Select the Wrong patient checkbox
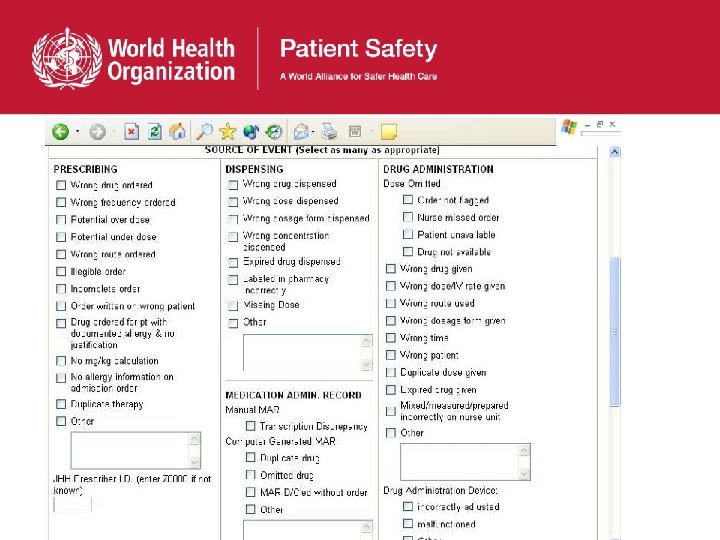720x540 pixels. (x=391, y=355)
